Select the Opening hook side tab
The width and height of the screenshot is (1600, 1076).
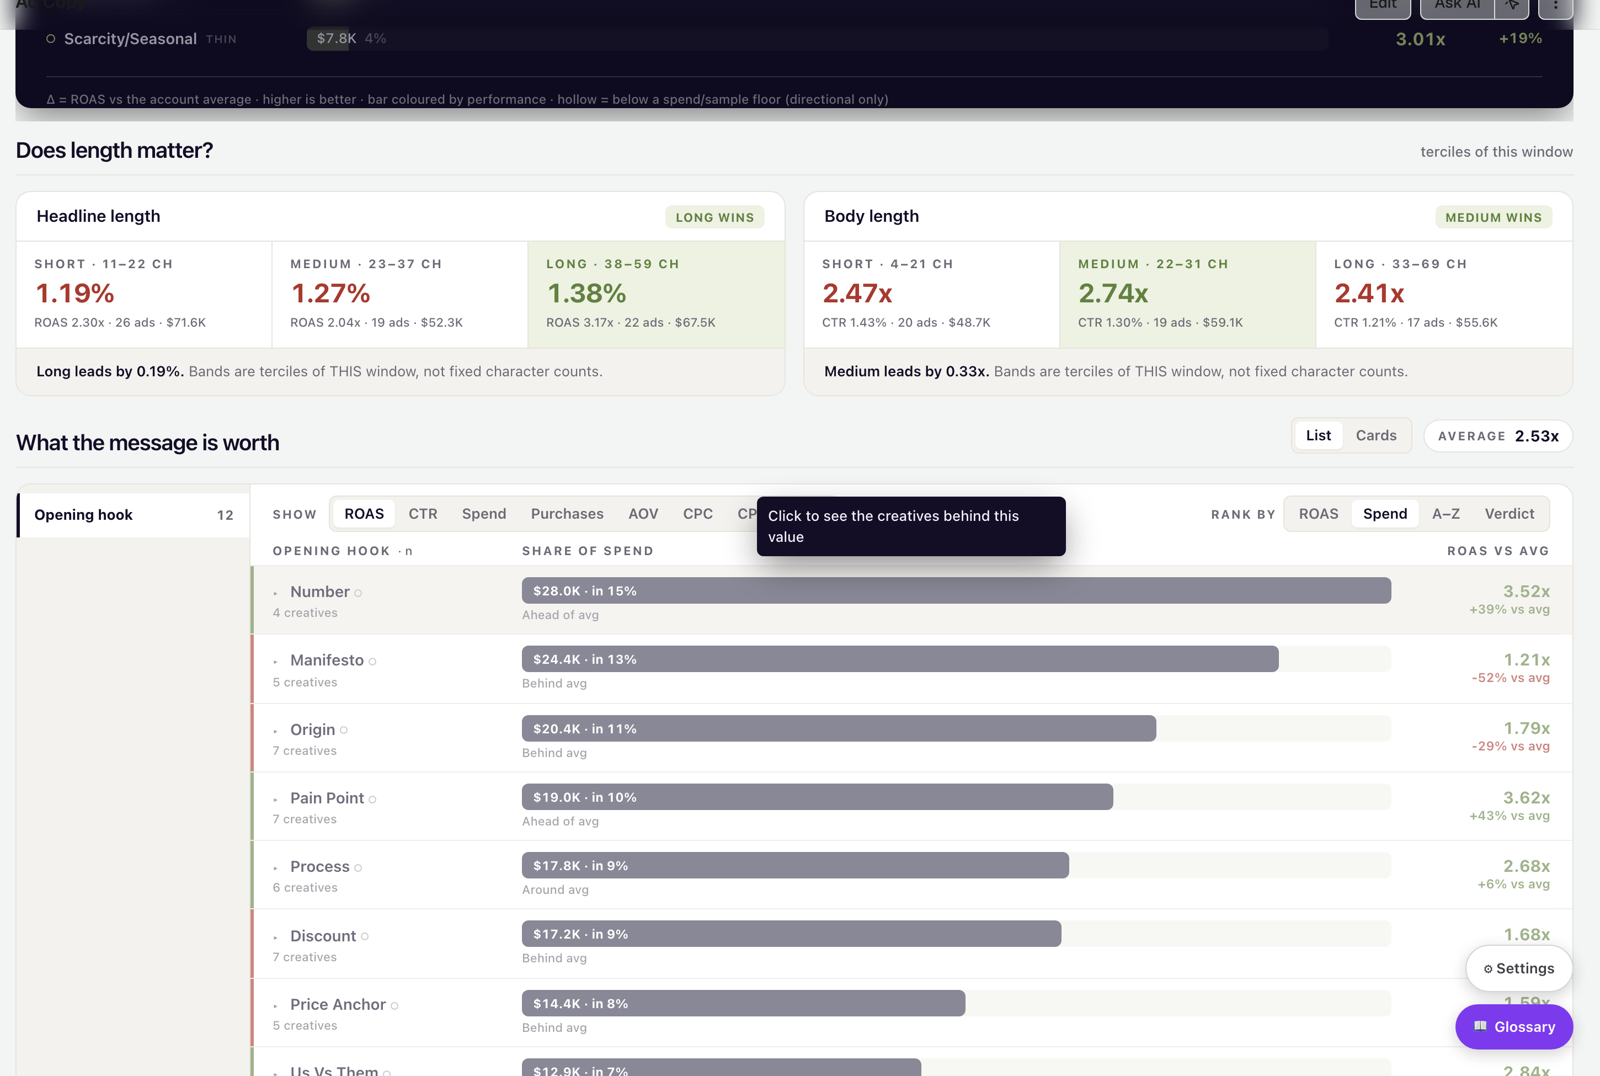[133, 515]
